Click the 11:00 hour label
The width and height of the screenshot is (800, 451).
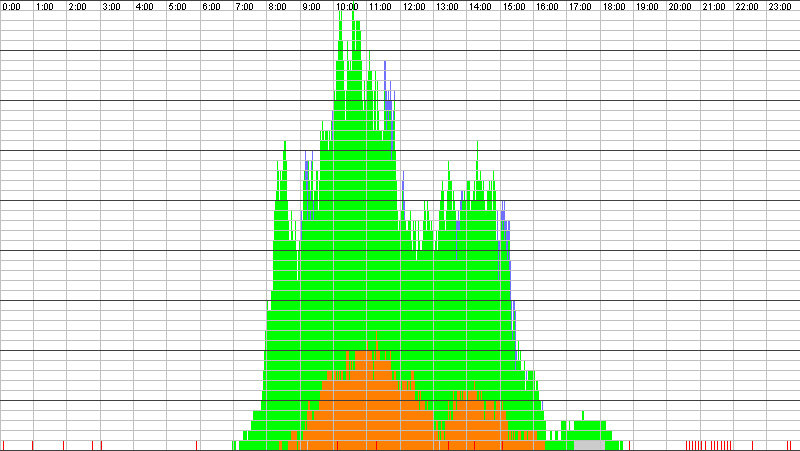click(380, 7)
